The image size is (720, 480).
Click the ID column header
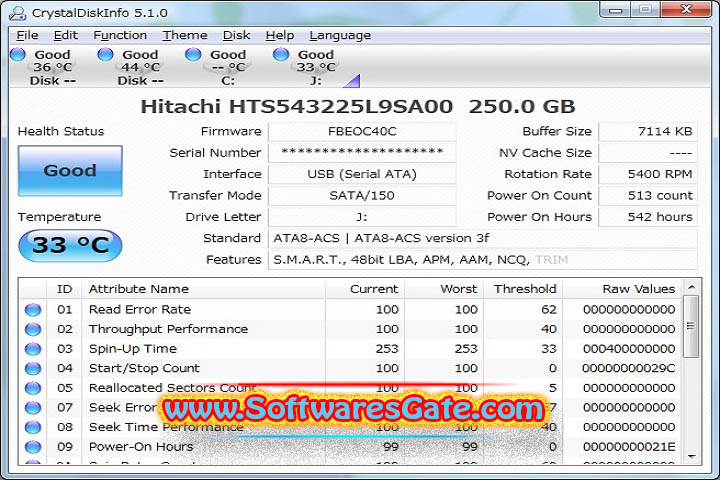64,289
